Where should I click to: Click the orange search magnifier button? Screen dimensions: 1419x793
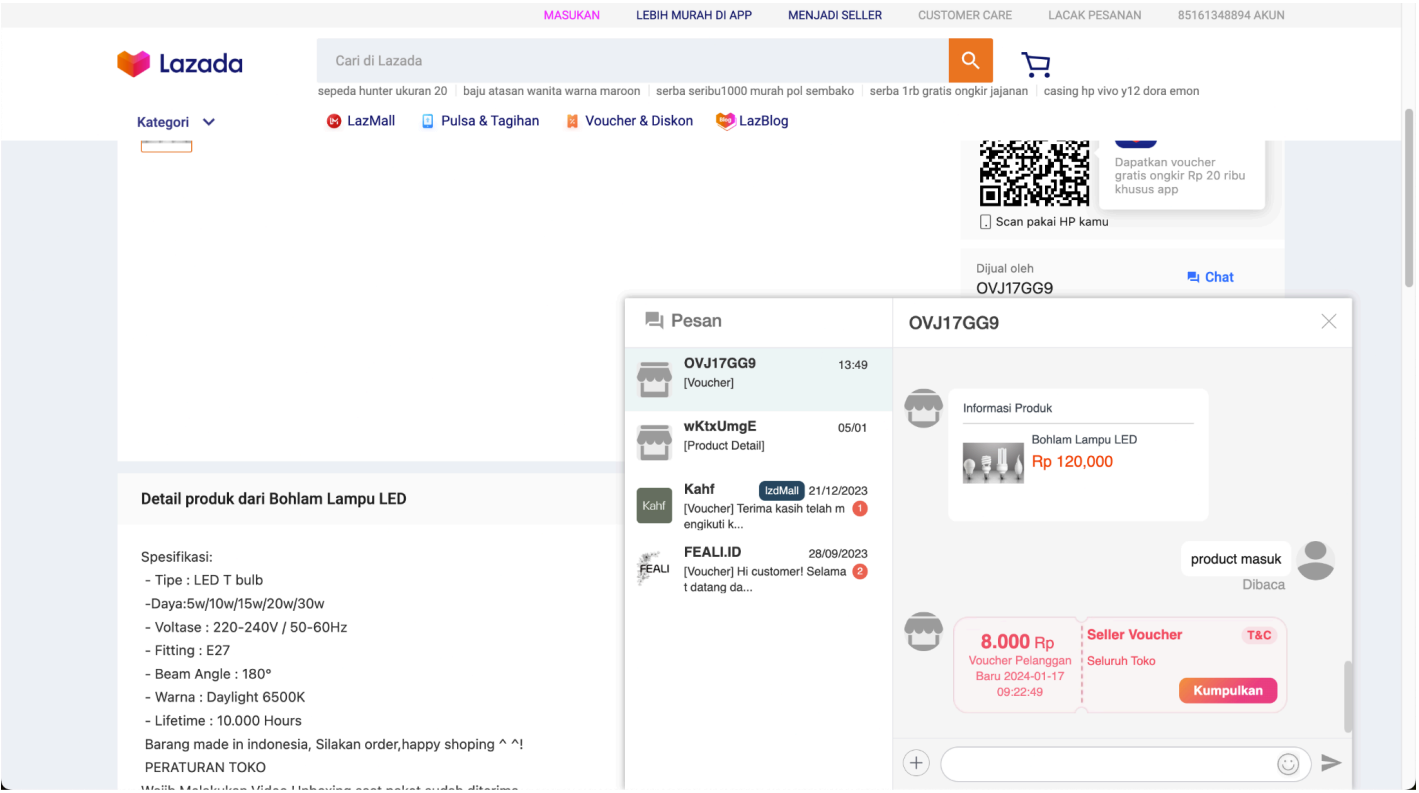[x=970, y=61]
